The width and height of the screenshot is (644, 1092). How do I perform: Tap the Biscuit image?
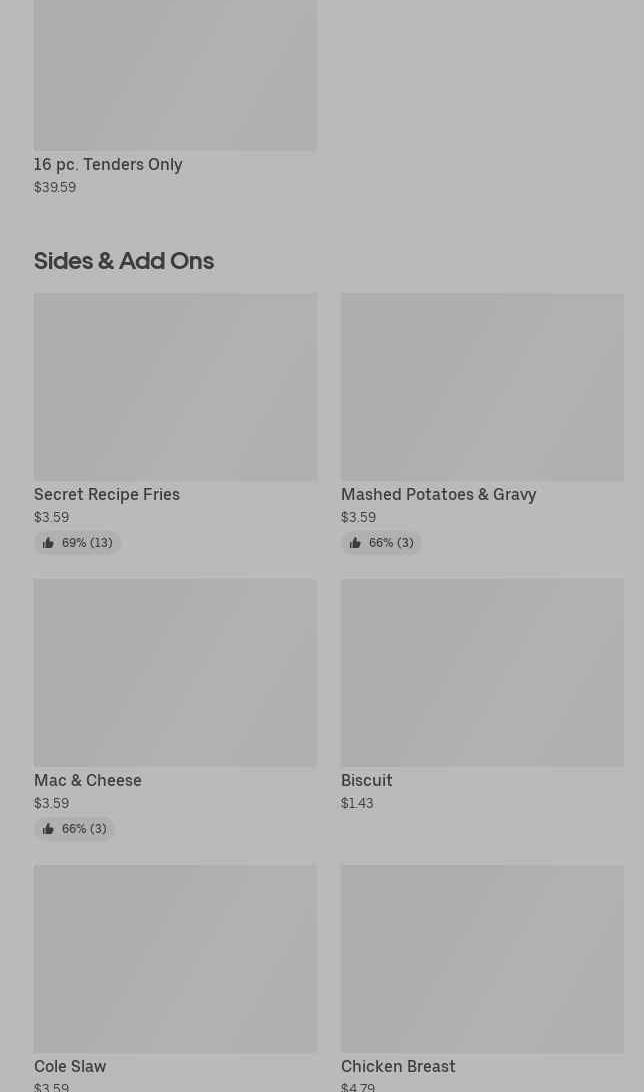[482, 673]
